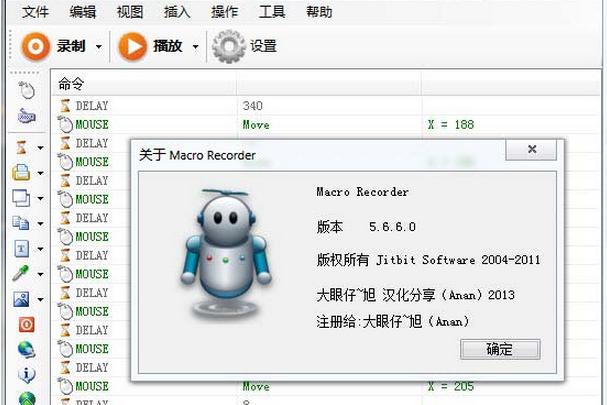Open the 工具 menu
Screen dimensions: 607x405
pos(272,12)
